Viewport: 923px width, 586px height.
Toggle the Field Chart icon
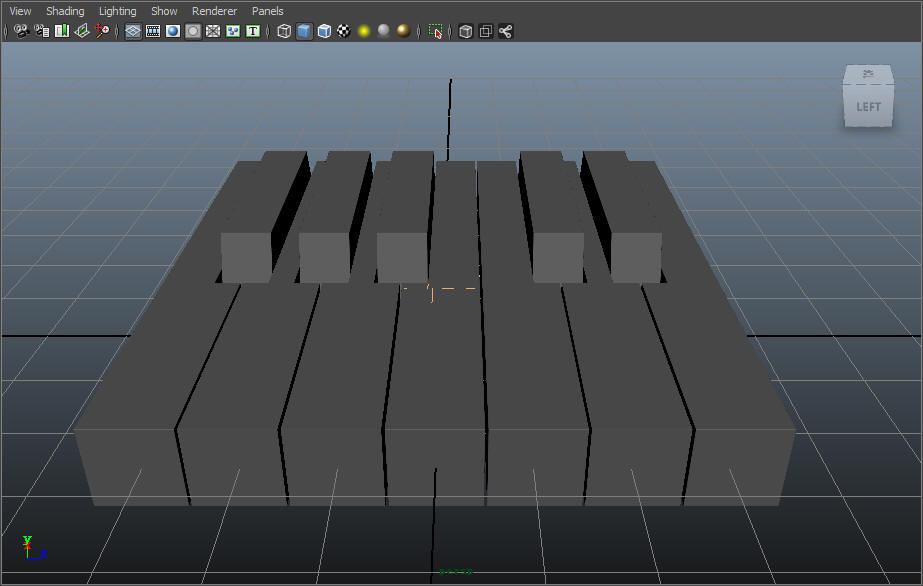[213, 31]
